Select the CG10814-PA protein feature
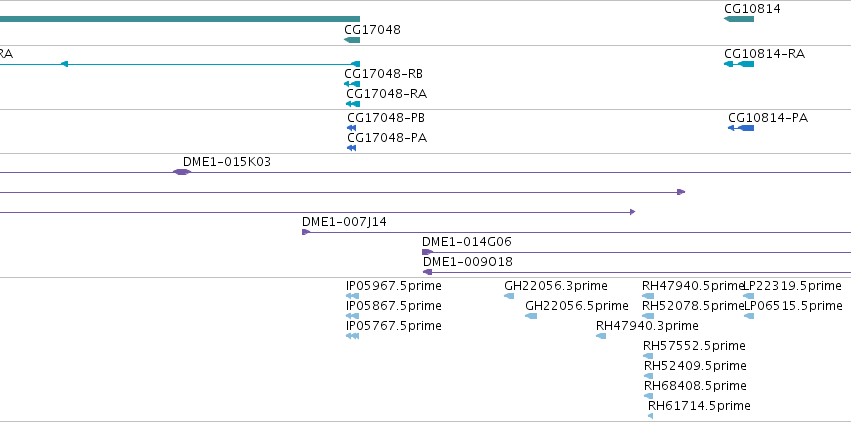 (741, 128)
